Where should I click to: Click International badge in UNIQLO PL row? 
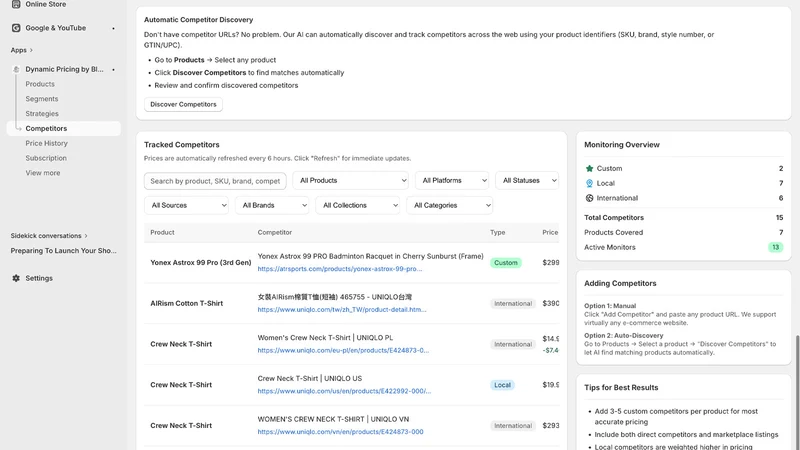click(x=513, y=344)
